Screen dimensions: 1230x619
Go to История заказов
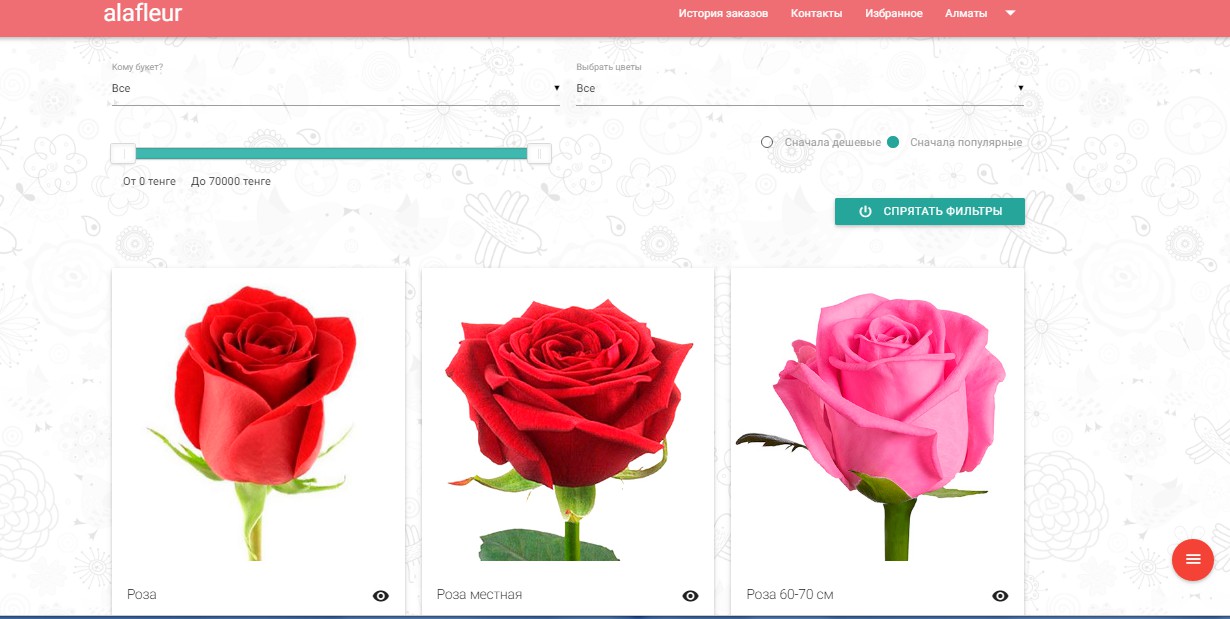pyautogui.click(x=723, y=14)
